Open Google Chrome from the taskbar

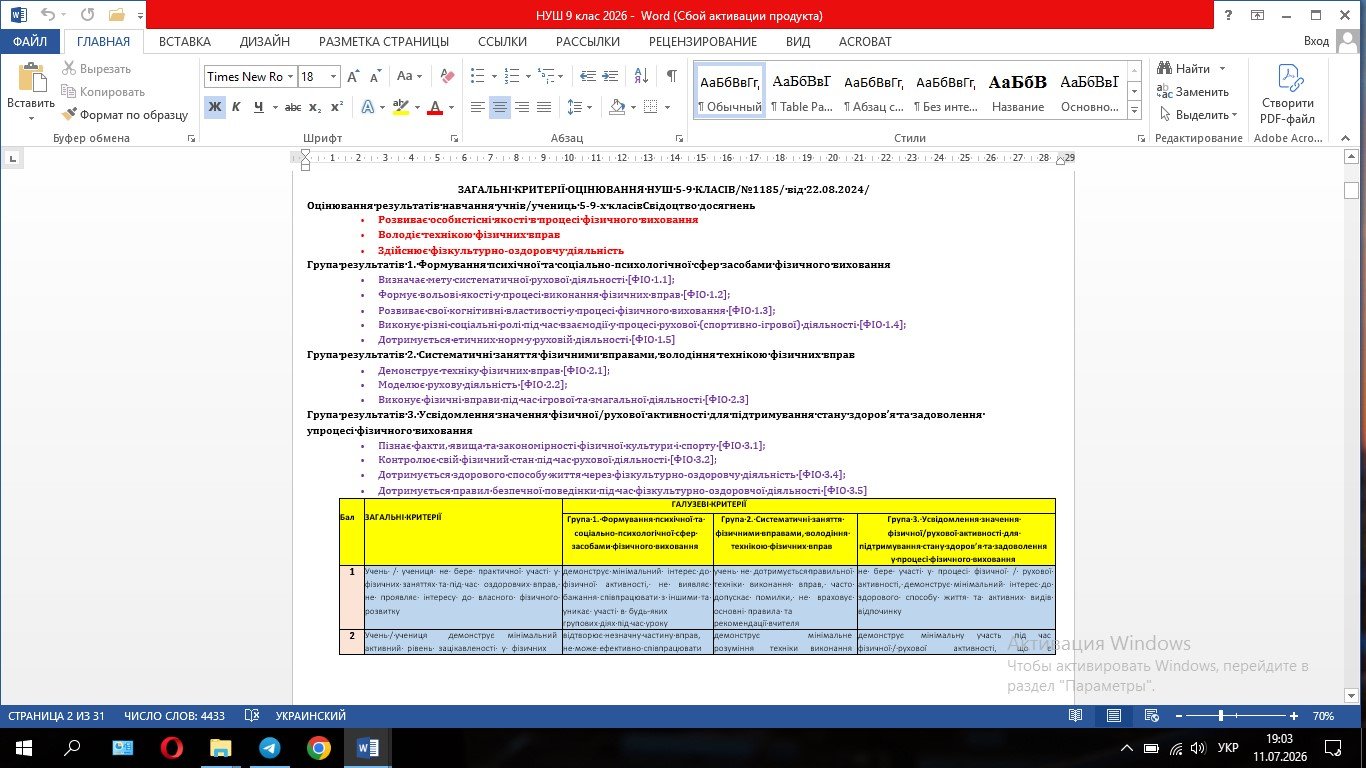click(318, 747)
